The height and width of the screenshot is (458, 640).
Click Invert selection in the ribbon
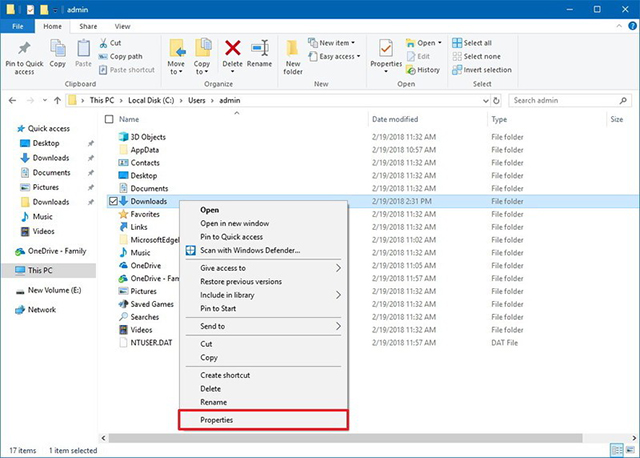[482, 70]
